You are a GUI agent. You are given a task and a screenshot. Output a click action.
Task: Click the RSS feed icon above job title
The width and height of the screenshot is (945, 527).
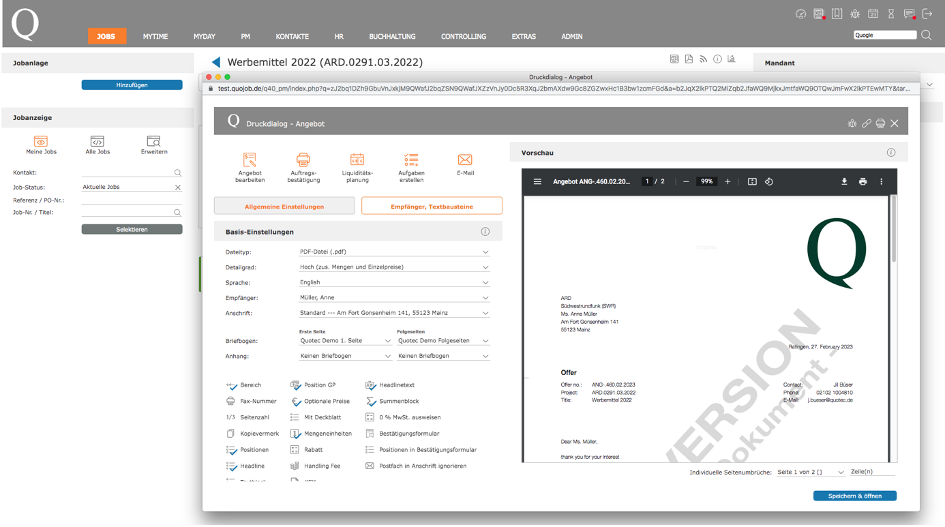[x=703, y=59]
